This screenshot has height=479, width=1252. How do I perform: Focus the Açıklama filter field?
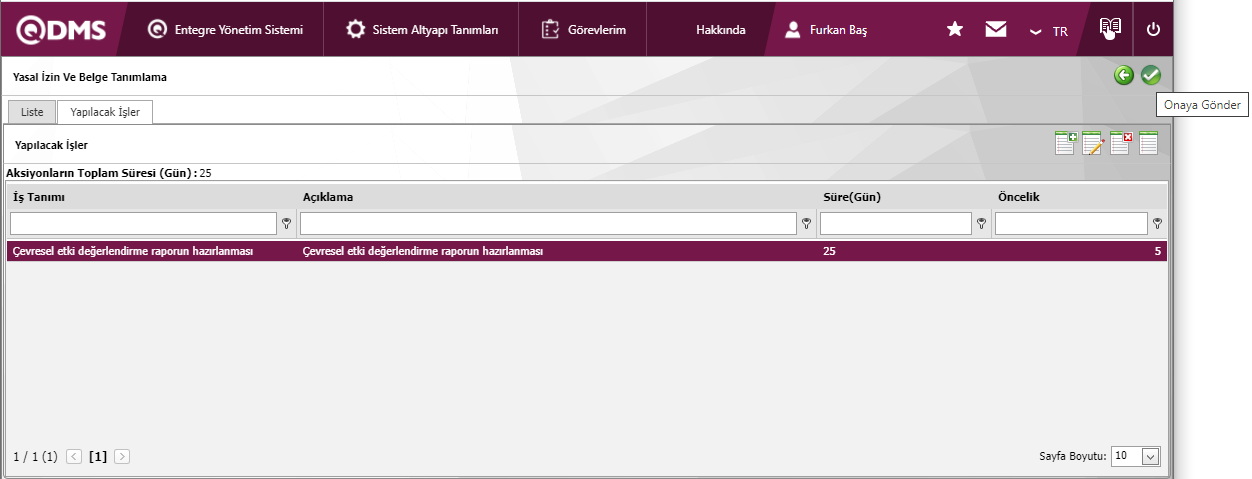pos(548,223)
